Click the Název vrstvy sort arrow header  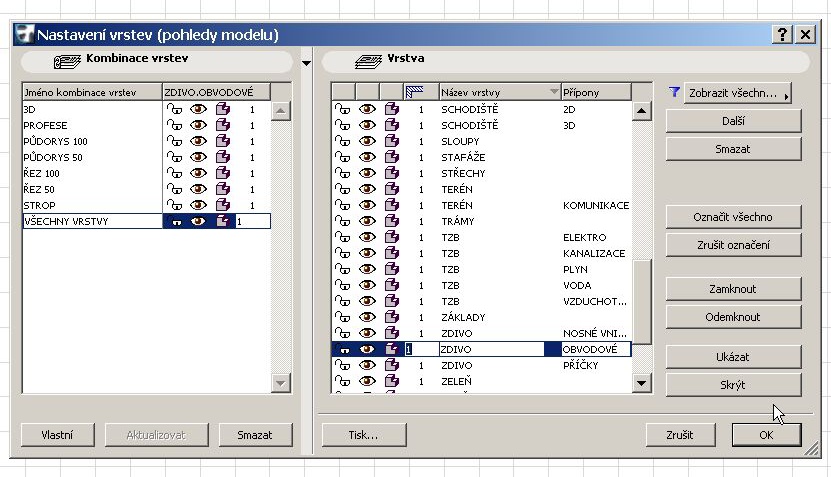click(x=554, y=92)
